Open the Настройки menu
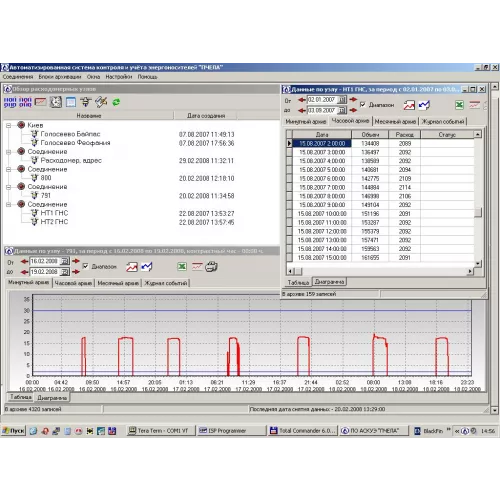 [119, 77]
